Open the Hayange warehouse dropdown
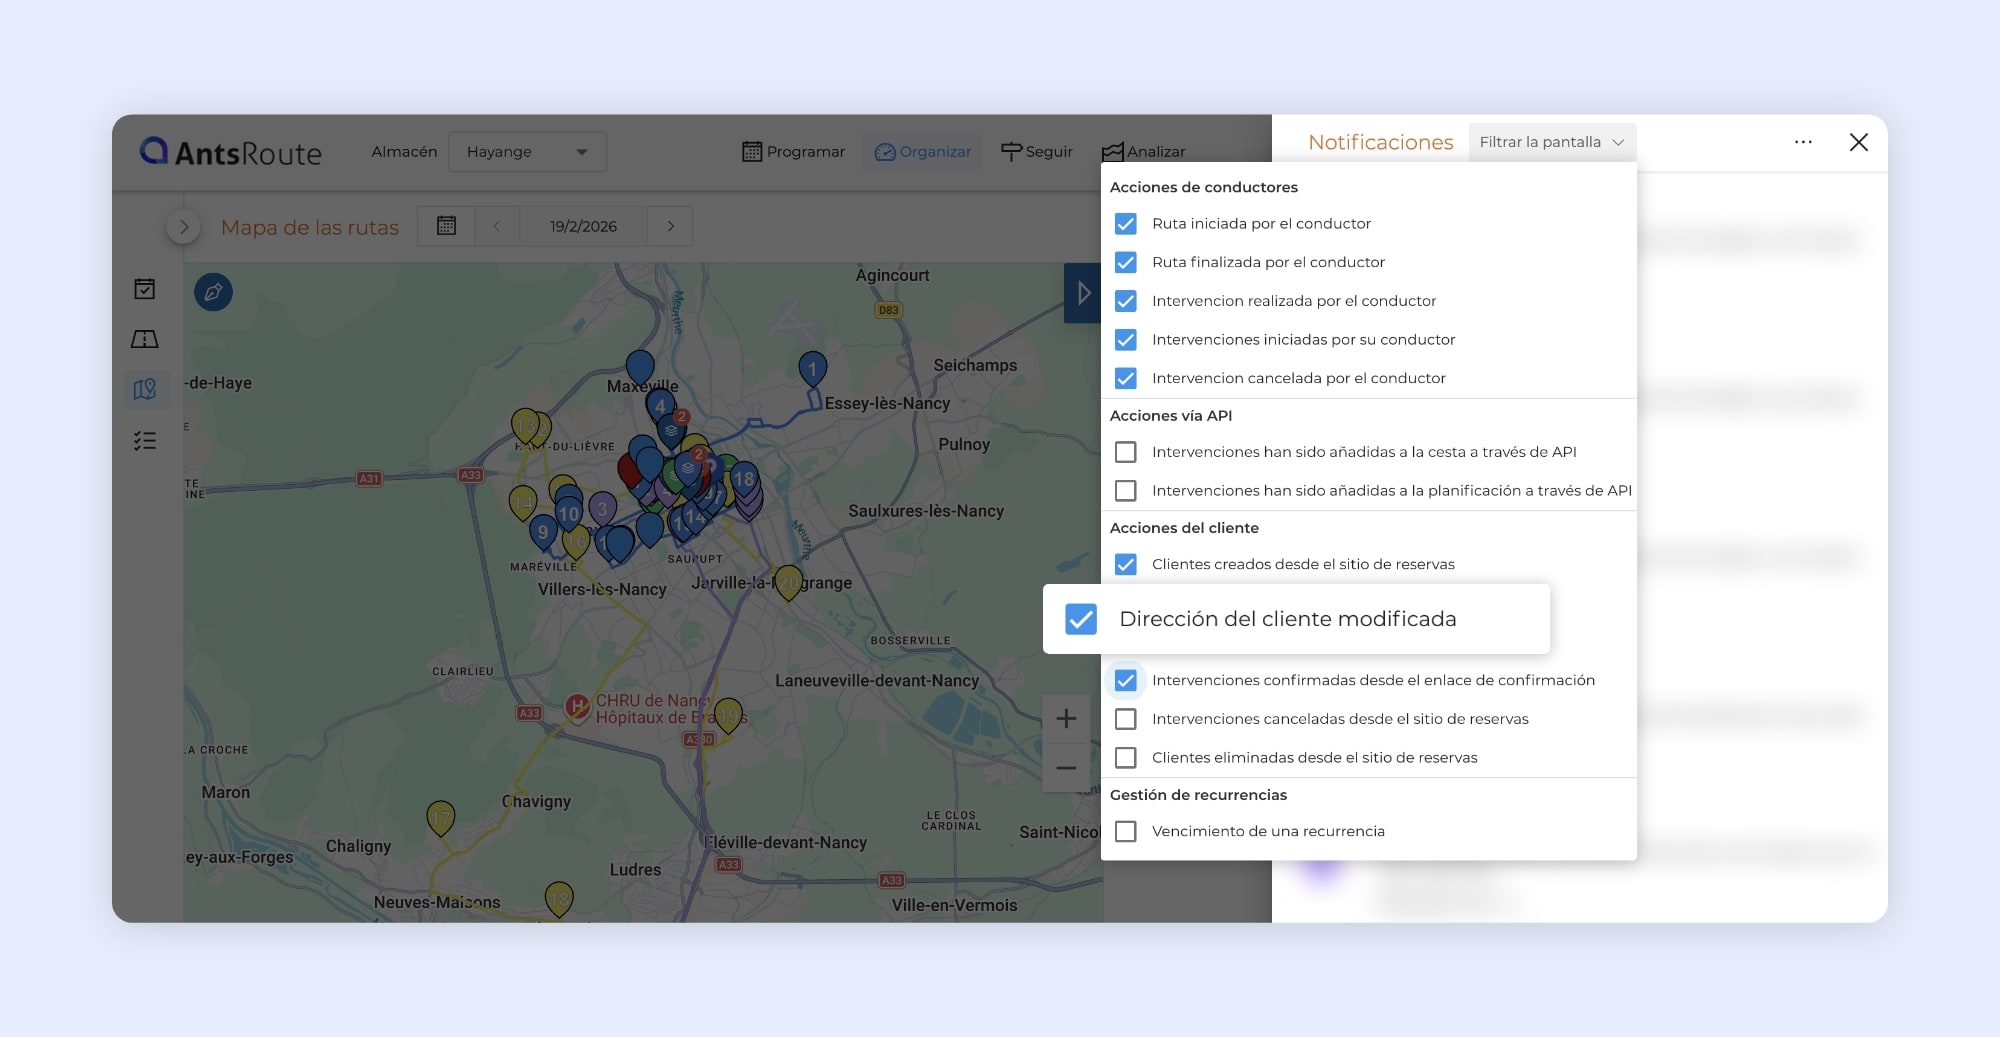Viewport: 2000px width, 1038px height. [x=527, y=152]
